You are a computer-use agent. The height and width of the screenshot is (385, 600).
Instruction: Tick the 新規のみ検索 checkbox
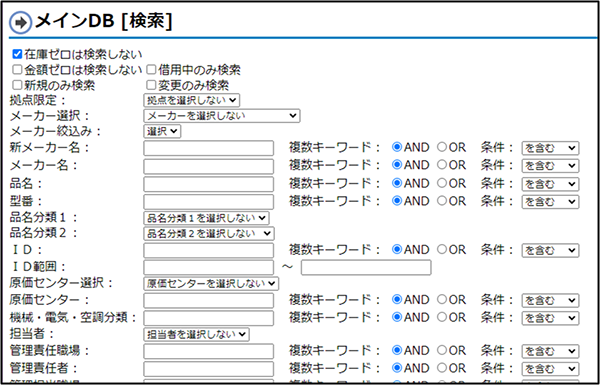(17, 85)
